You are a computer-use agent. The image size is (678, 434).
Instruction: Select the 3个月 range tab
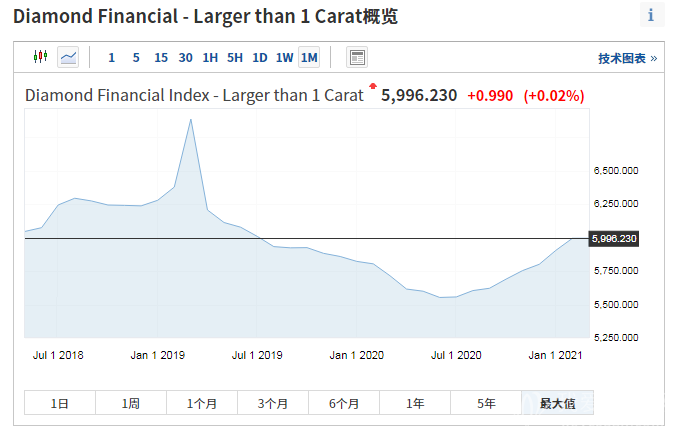coord(273,403)
